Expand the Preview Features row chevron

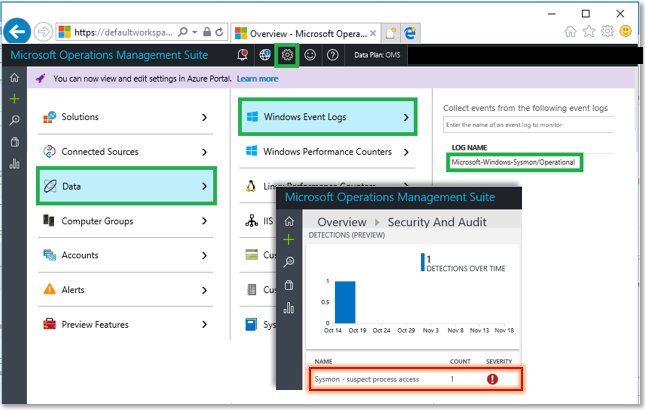204,324
